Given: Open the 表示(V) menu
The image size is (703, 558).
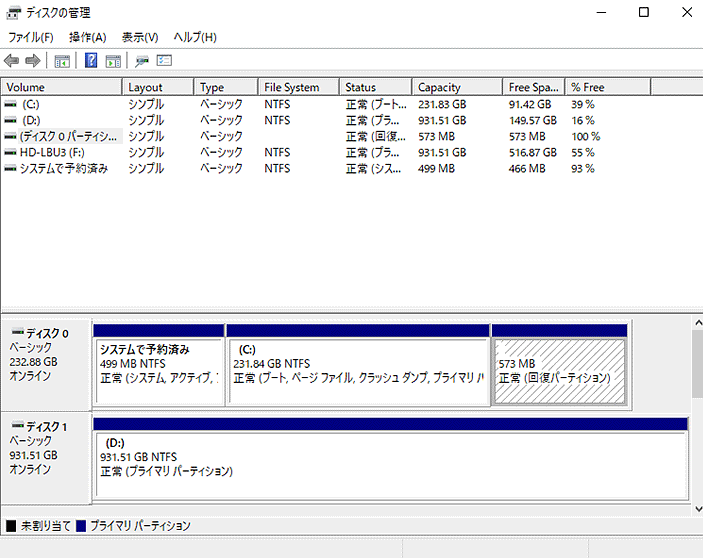Looking at the screenshot, I should point(140,37).
